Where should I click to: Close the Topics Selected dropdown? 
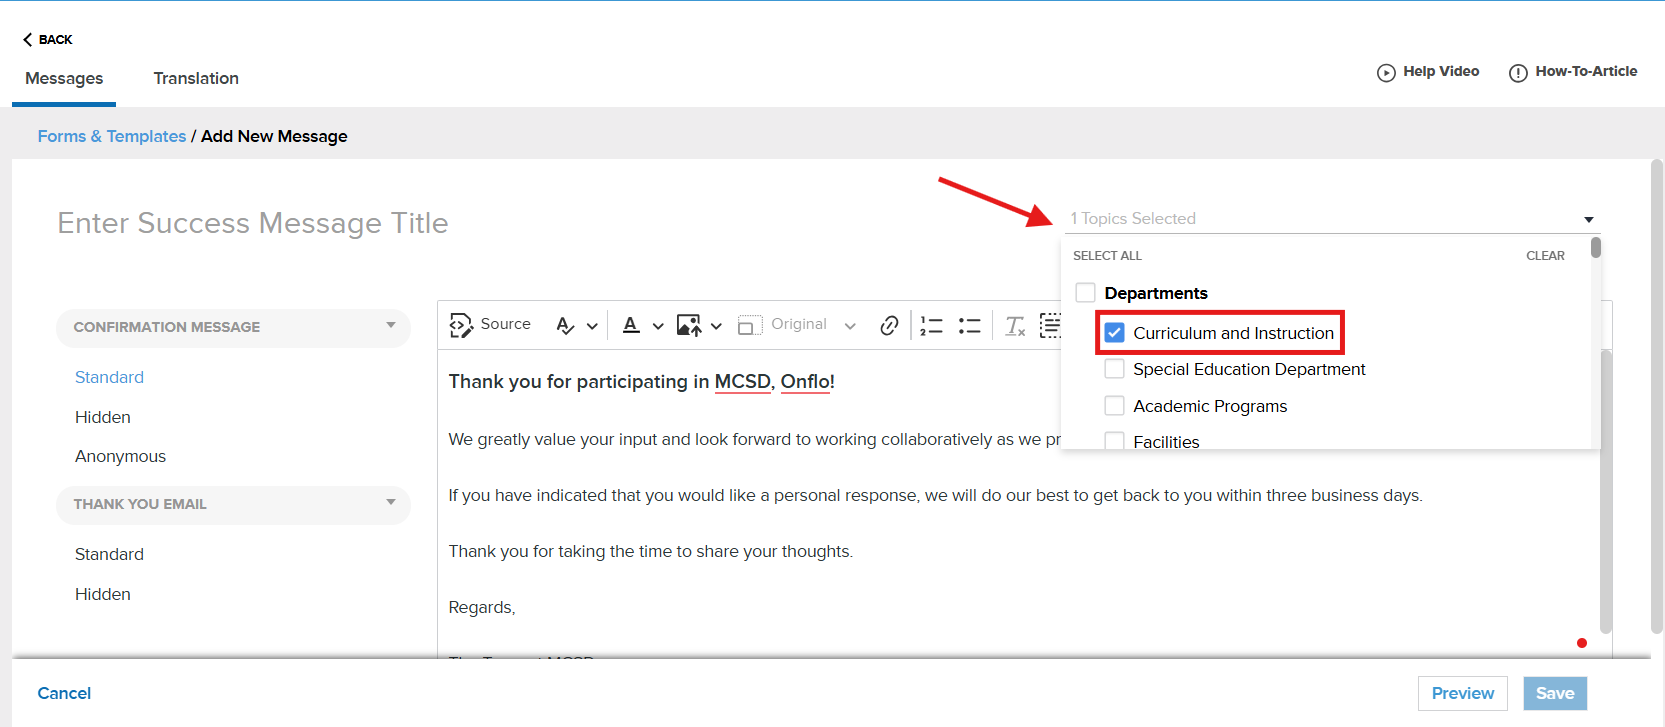[x=1588, y=219]
